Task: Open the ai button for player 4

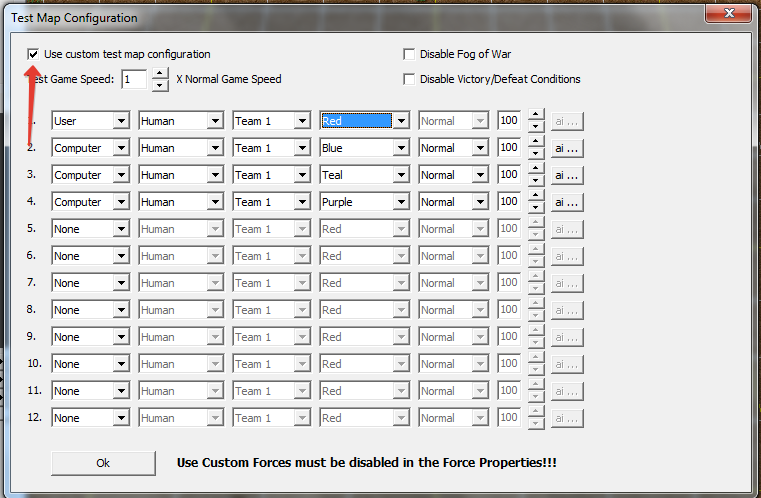Action: (x=566, y=202)
